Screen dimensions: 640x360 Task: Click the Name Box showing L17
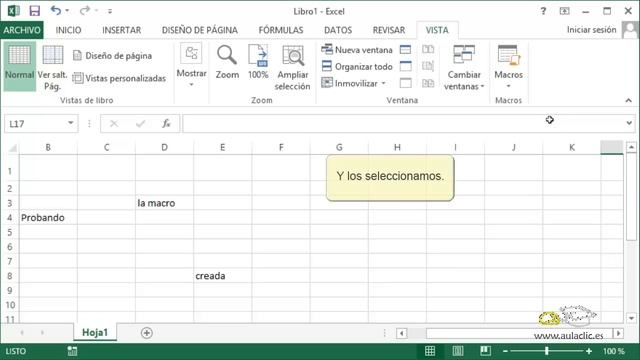click(x=35, y=124)
